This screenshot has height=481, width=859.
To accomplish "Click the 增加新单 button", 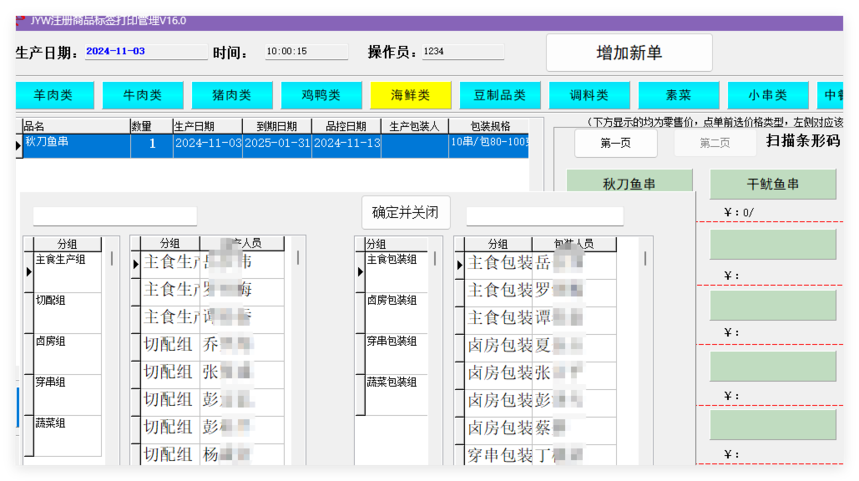I will (x=629, y=53).
